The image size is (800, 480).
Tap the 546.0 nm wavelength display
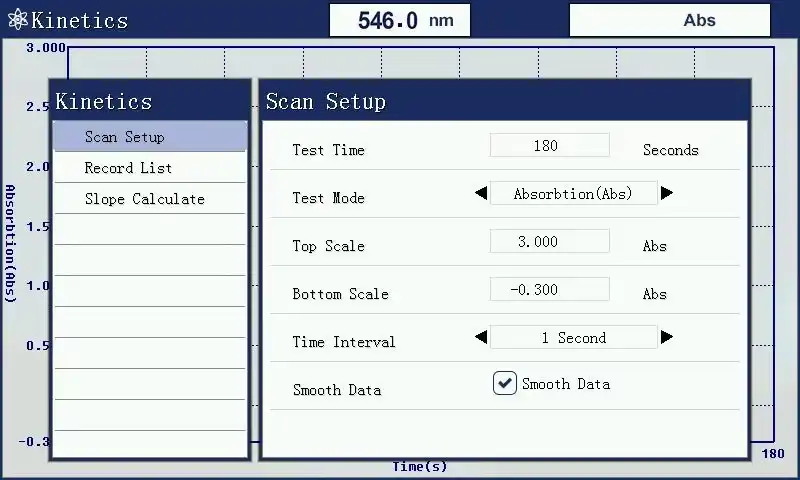tap(400, 20)
